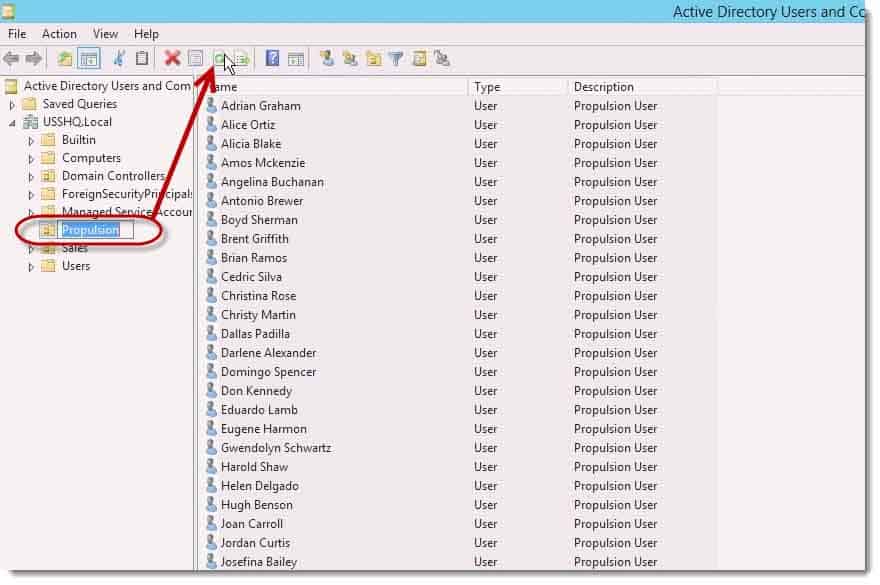
Task: Select the Users container in the tree
Action: [76, 266]
